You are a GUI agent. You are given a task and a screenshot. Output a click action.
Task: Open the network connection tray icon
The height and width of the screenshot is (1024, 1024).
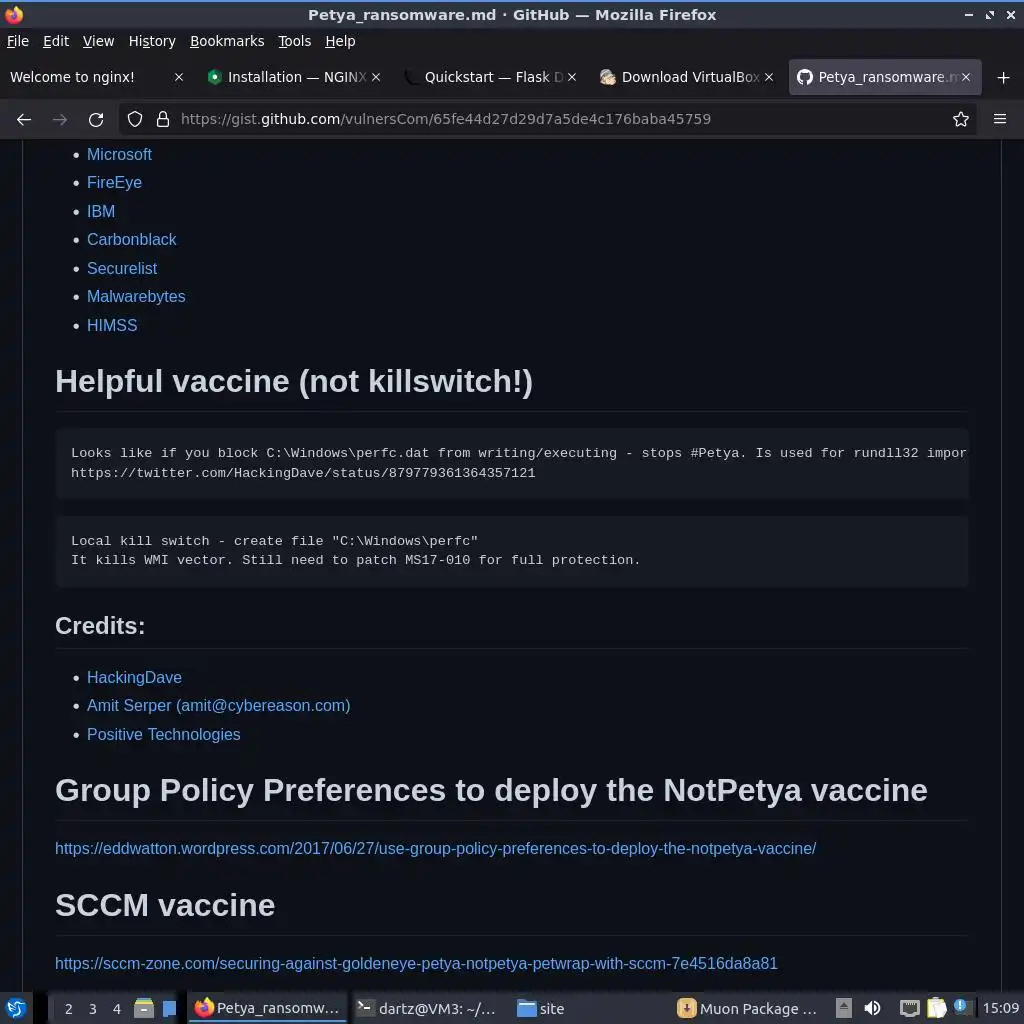click(909, 1008)
